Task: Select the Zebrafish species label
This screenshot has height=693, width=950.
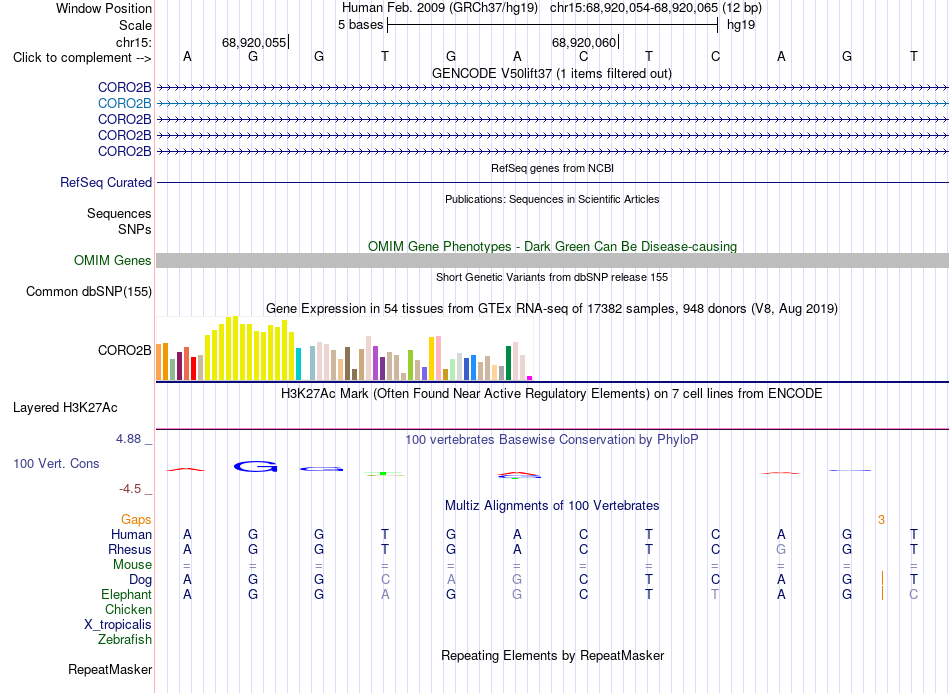Action: click(125, 639)
